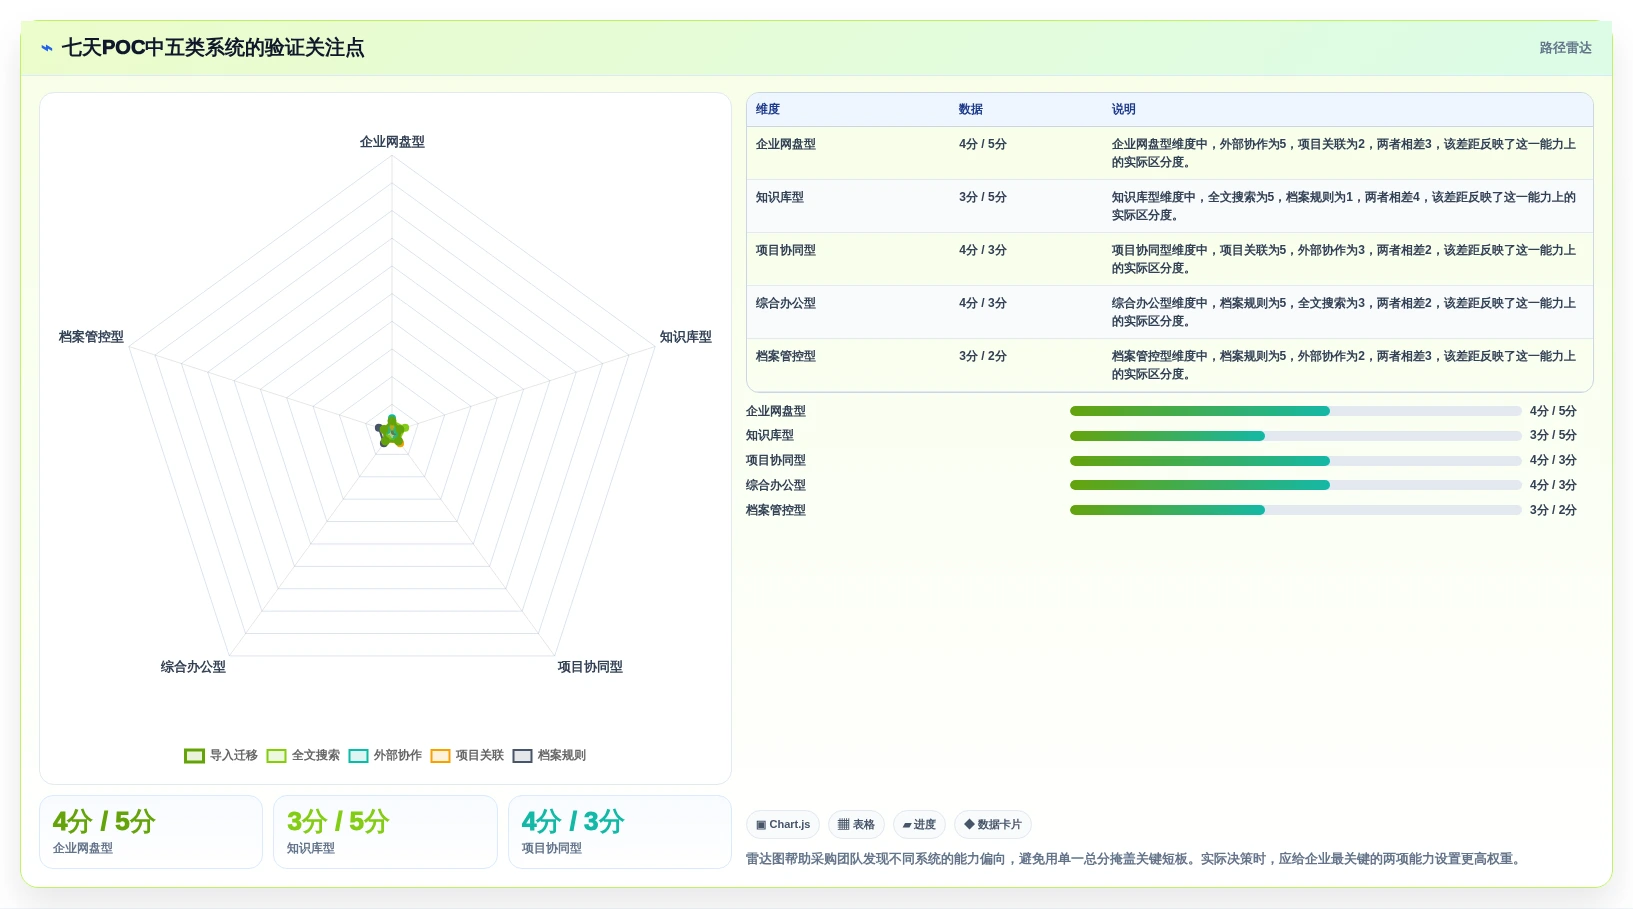
Task: Click the lightning icon beside the title
Action: pos(47,48)
